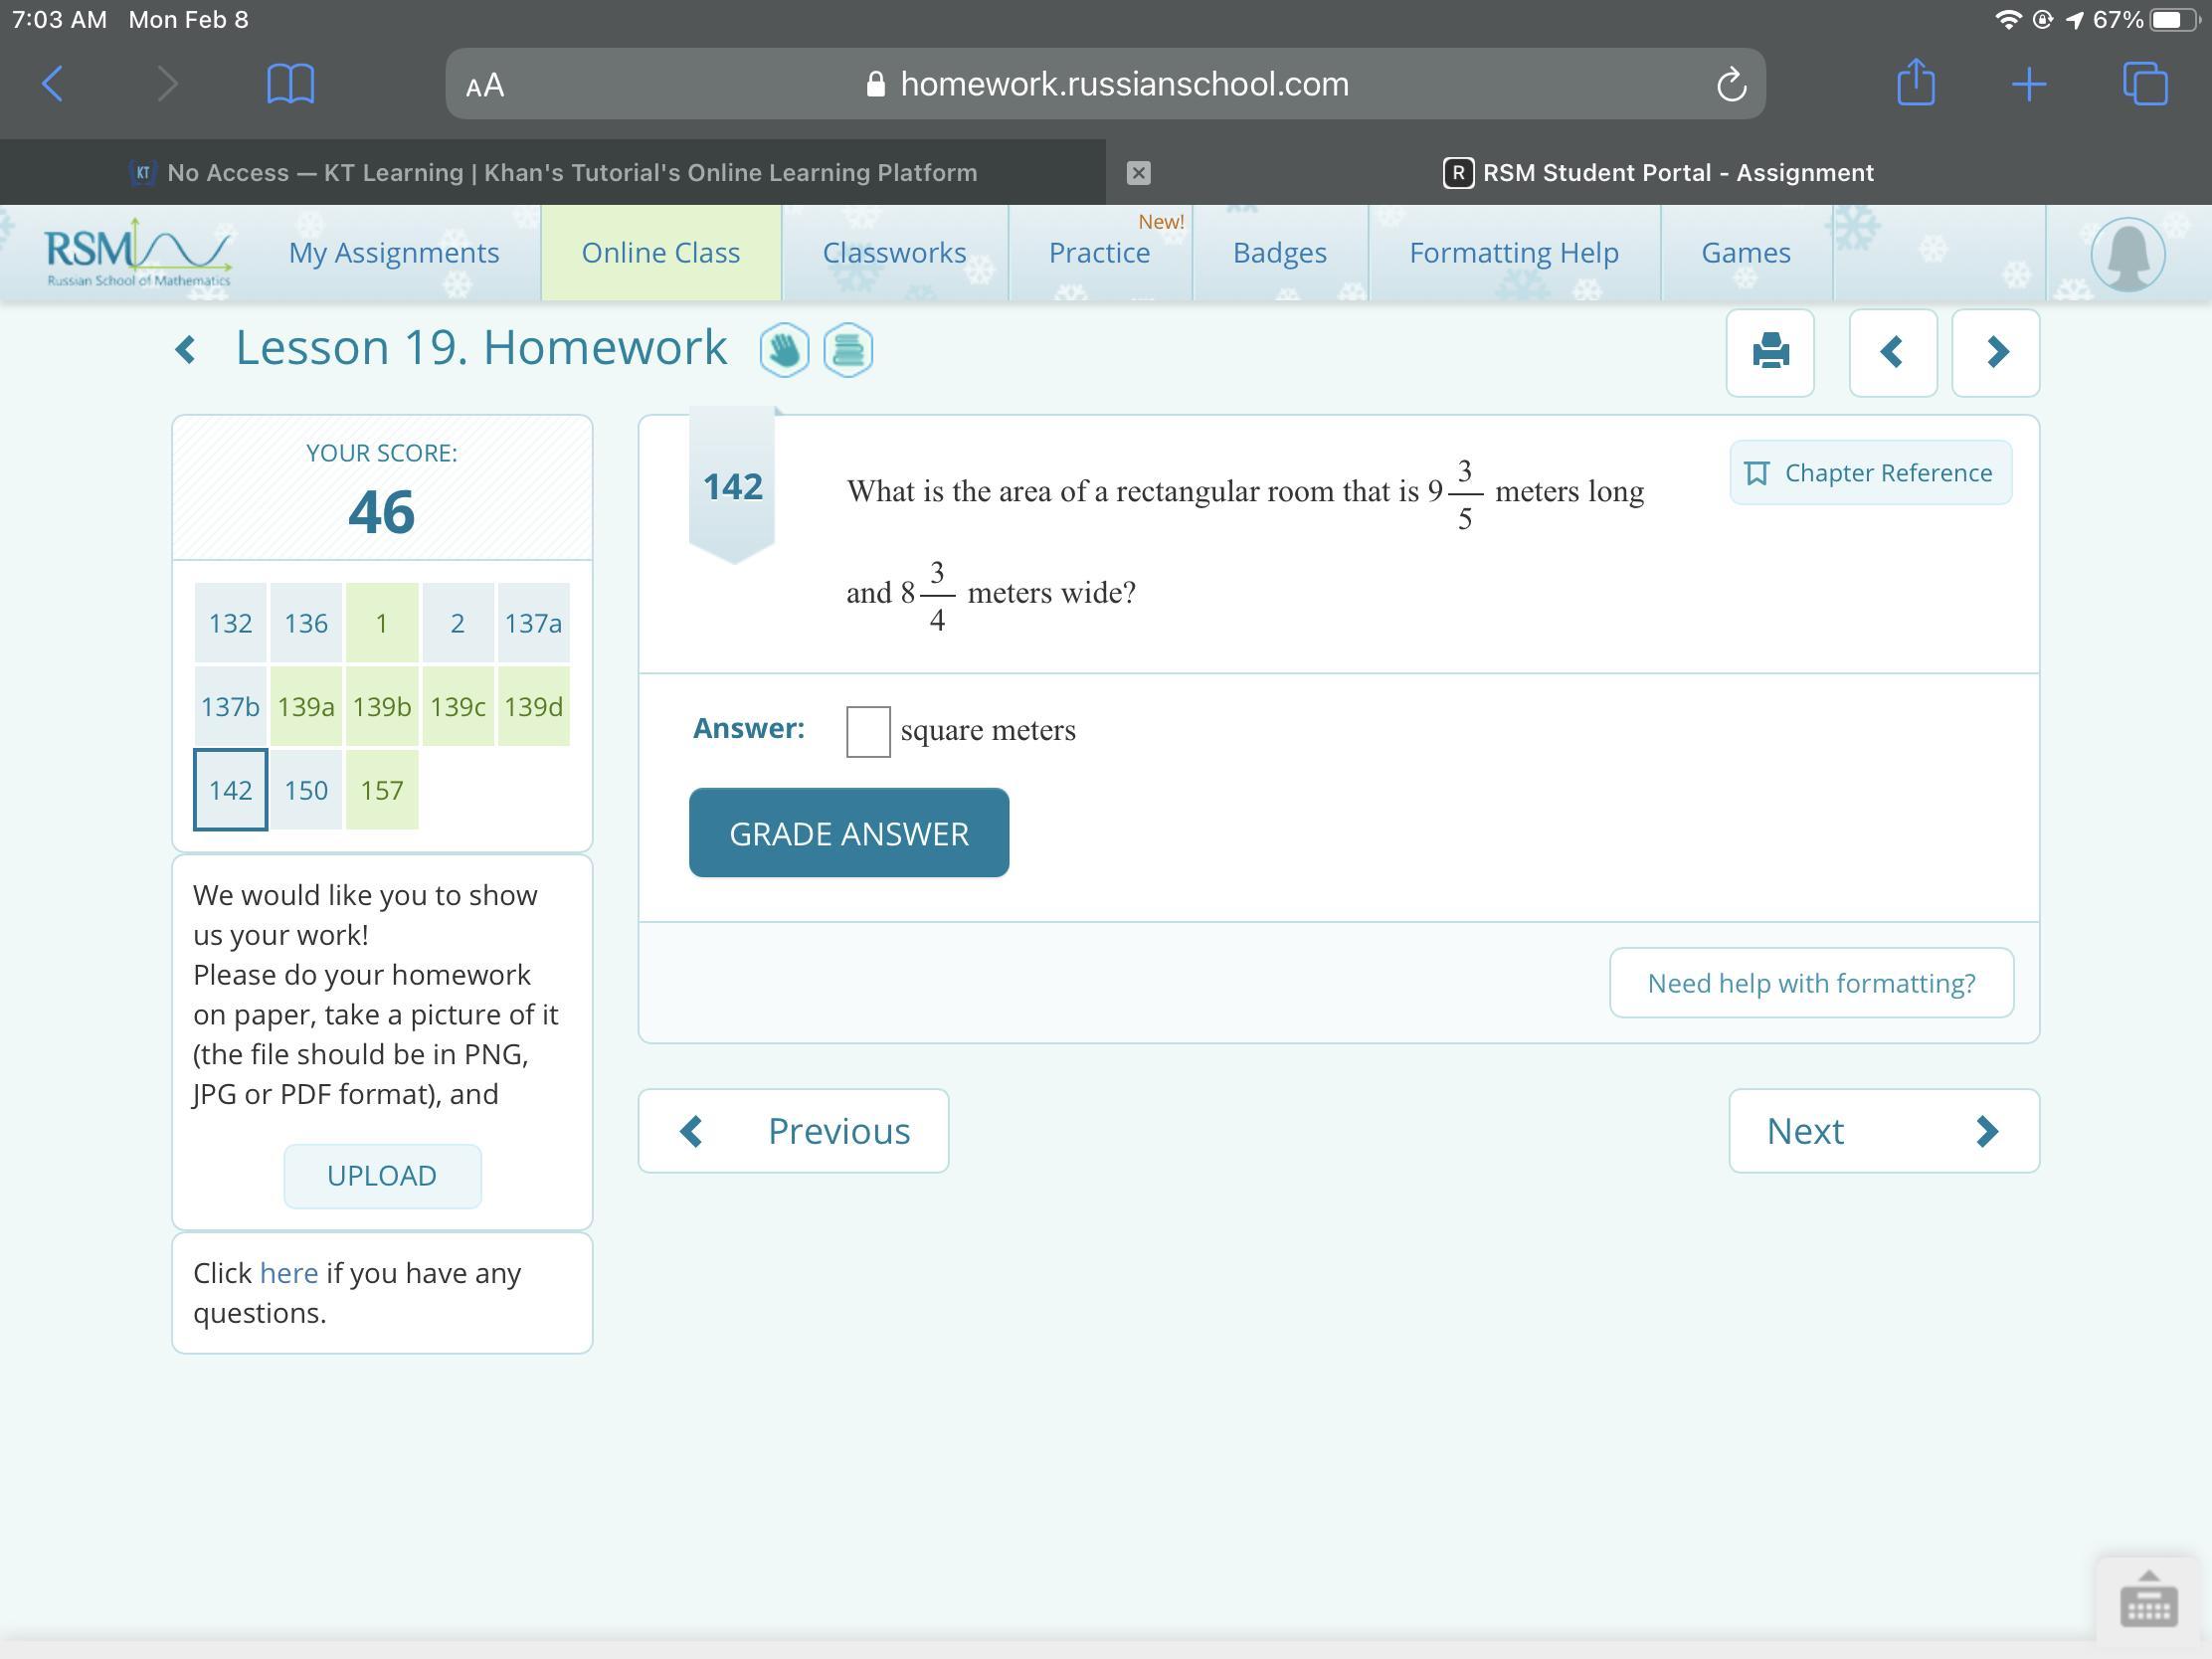Open Safari tab overview icon

point(2144,83)
